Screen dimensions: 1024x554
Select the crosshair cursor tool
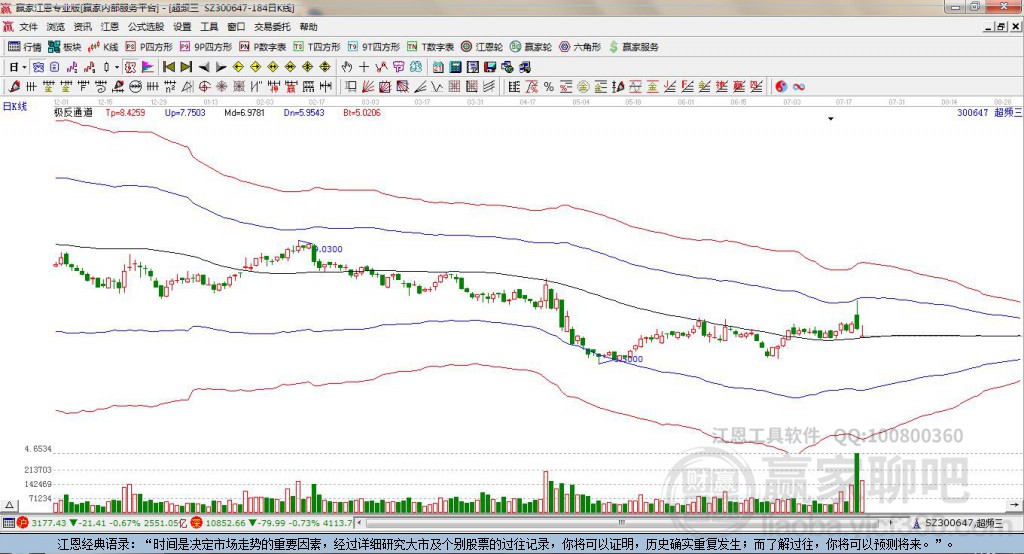[x=364, y=67]
